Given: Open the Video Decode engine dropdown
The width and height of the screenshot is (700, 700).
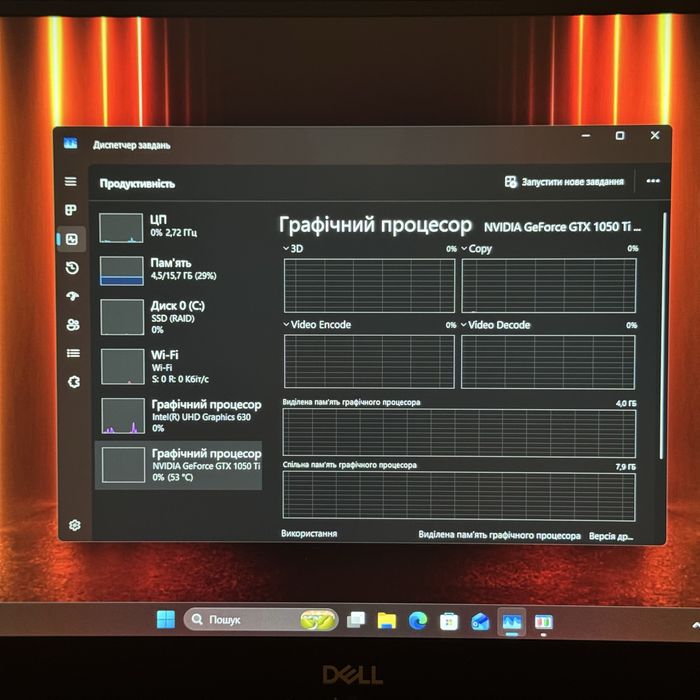Looking at the screenshot, I should click(x=463, y=325).
